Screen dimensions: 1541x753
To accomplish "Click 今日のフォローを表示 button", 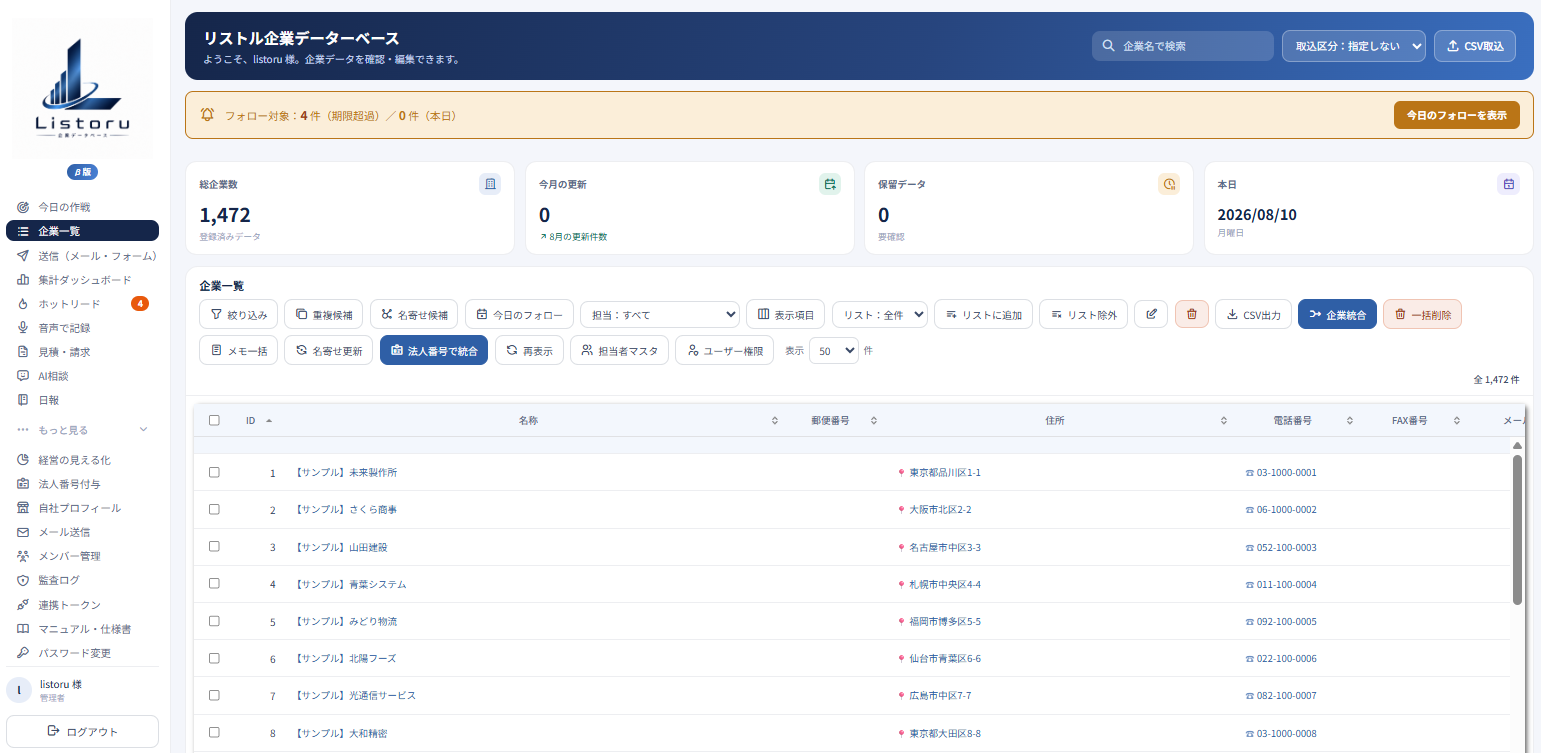I will pyautogui.click(x=1457, y=115).
